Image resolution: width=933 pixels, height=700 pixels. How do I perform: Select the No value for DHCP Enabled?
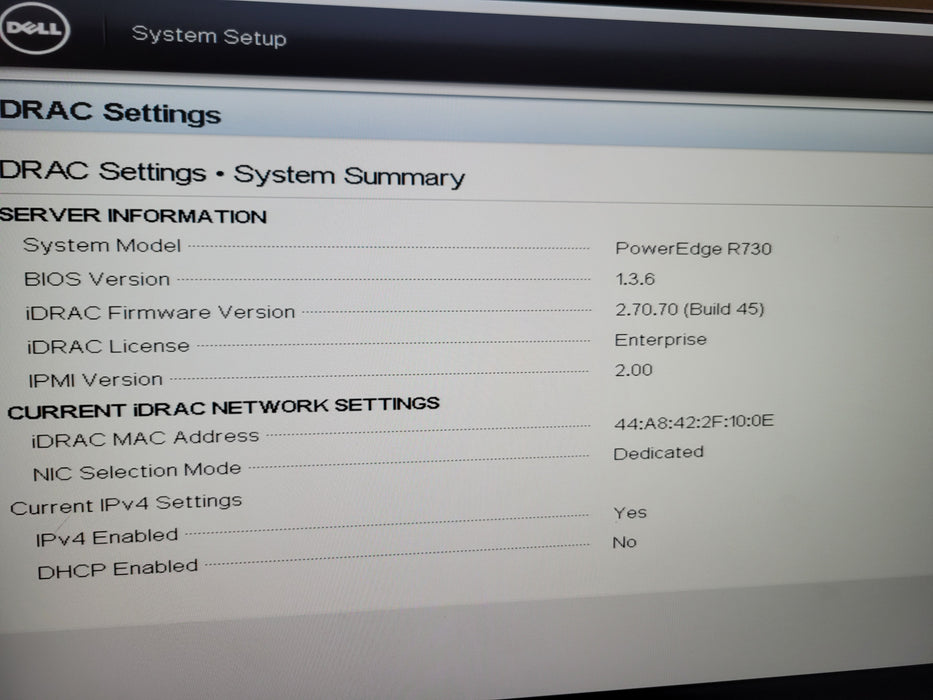tap(625, 542)
